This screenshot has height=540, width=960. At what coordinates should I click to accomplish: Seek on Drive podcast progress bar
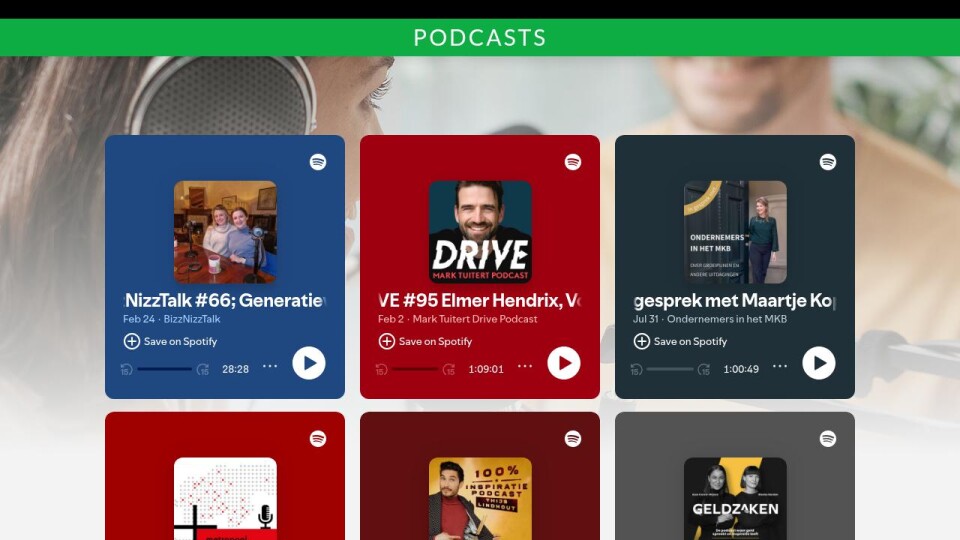414,369
